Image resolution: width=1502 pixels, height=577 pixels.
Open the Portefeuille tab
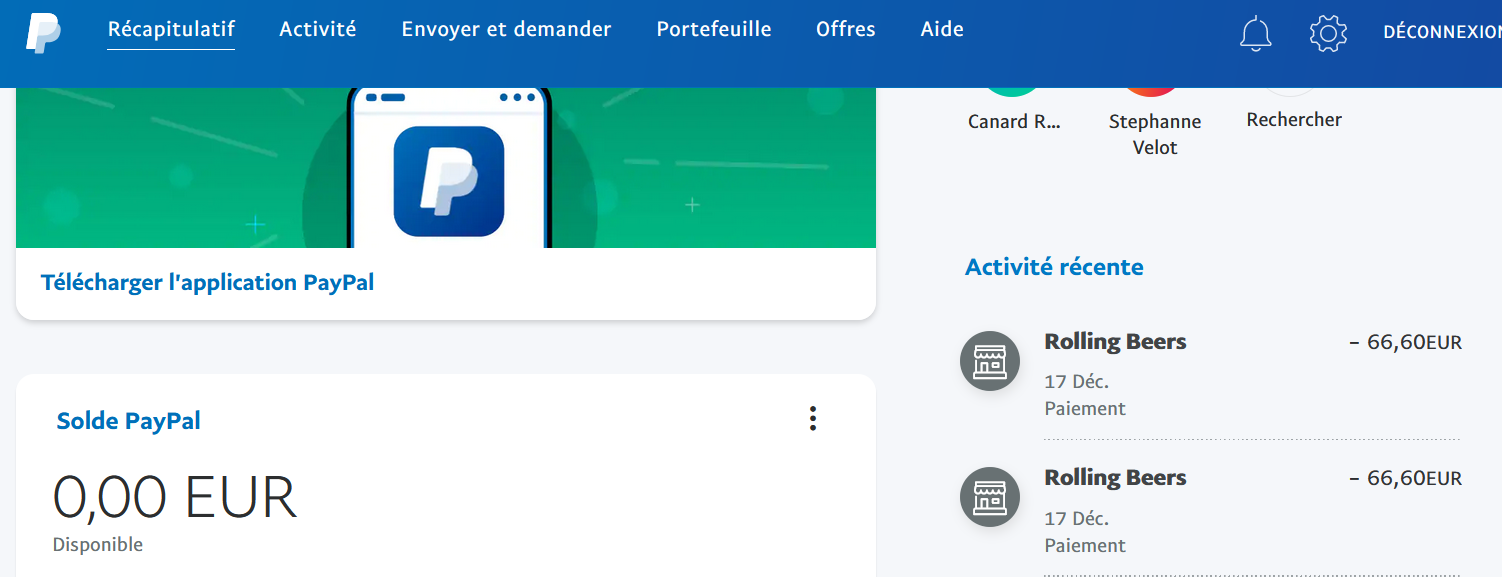[x=714, y=29]
